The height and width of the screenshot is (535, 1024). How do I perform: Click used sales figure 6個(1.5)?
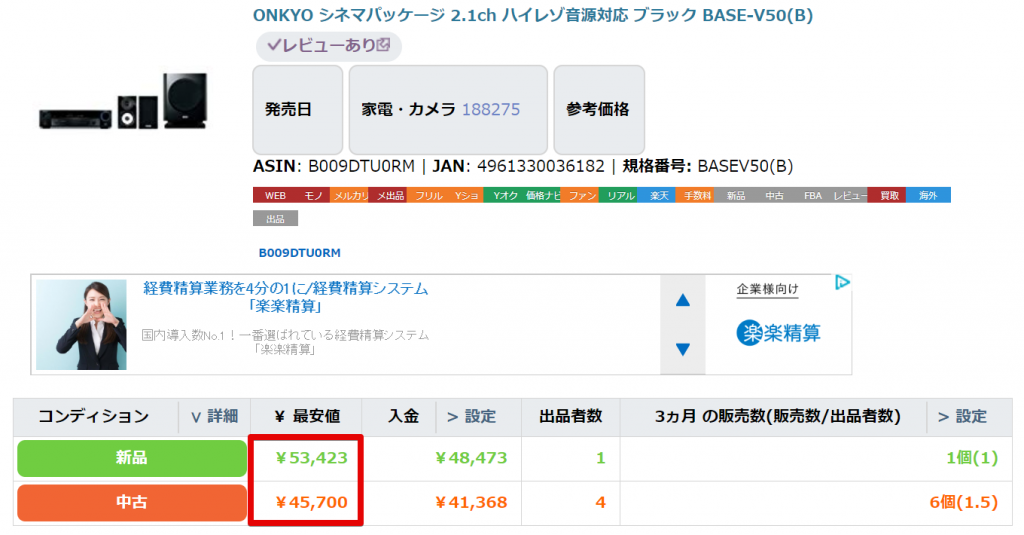(x=963, y=502)
